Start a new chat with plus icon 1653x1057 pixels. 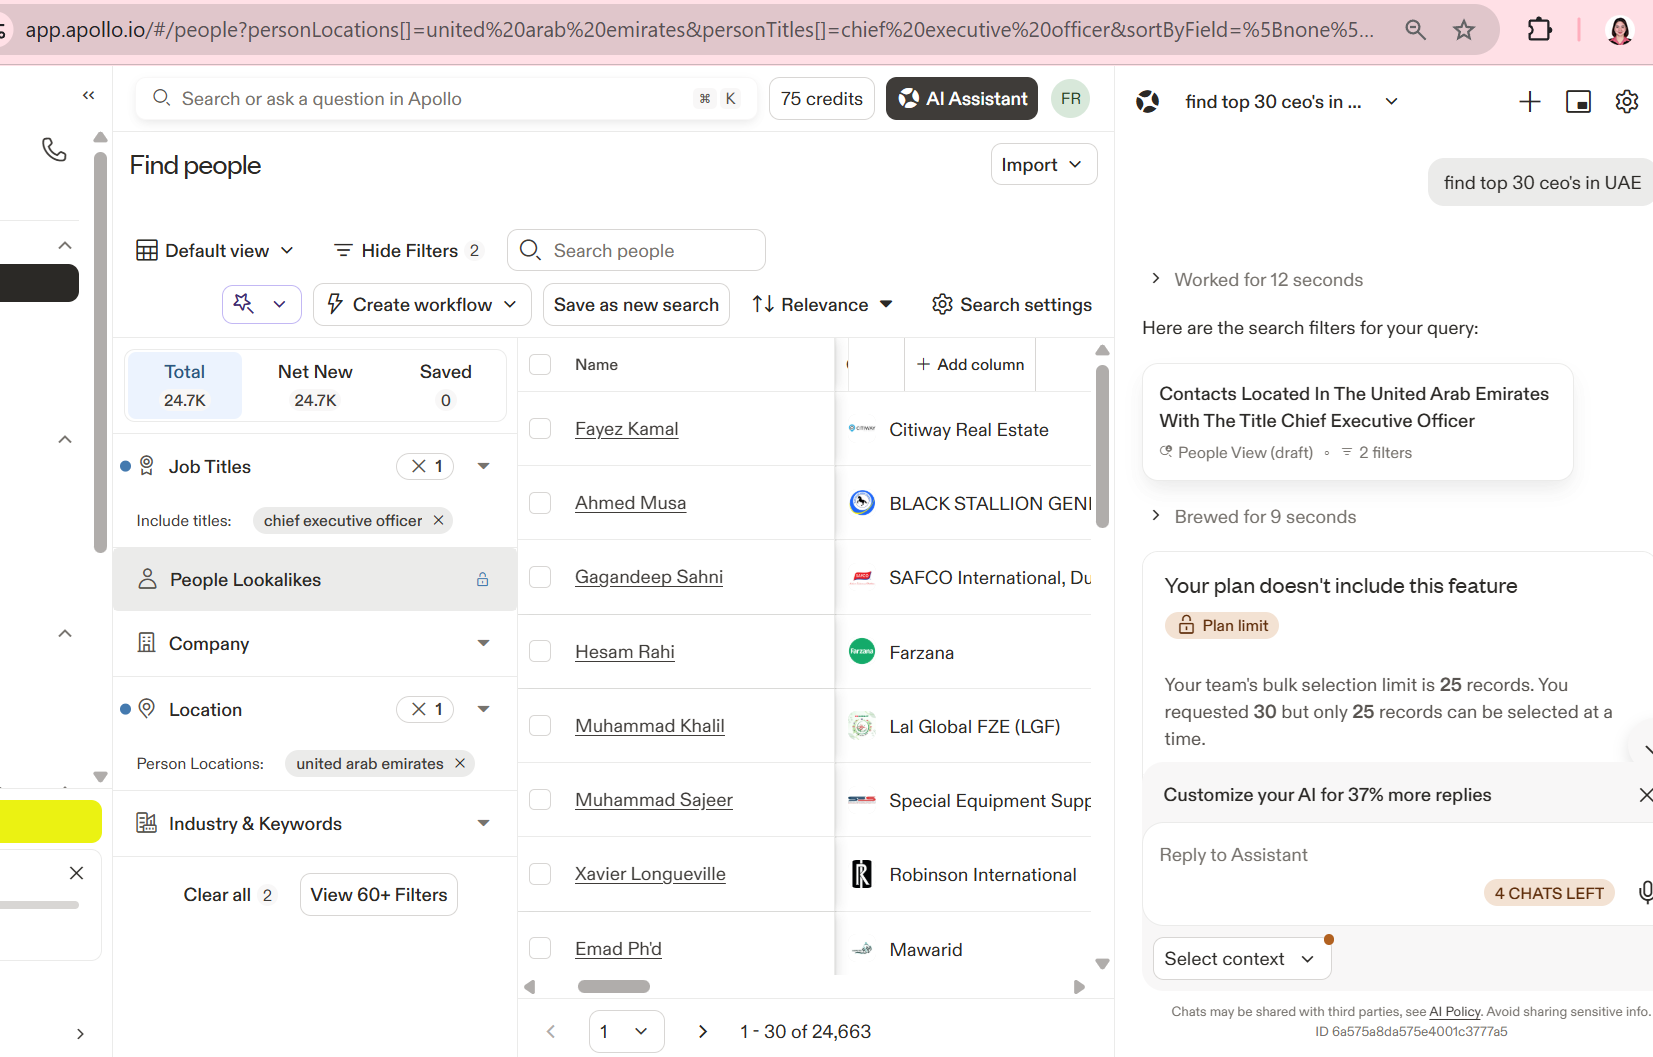pos(1529,102)
